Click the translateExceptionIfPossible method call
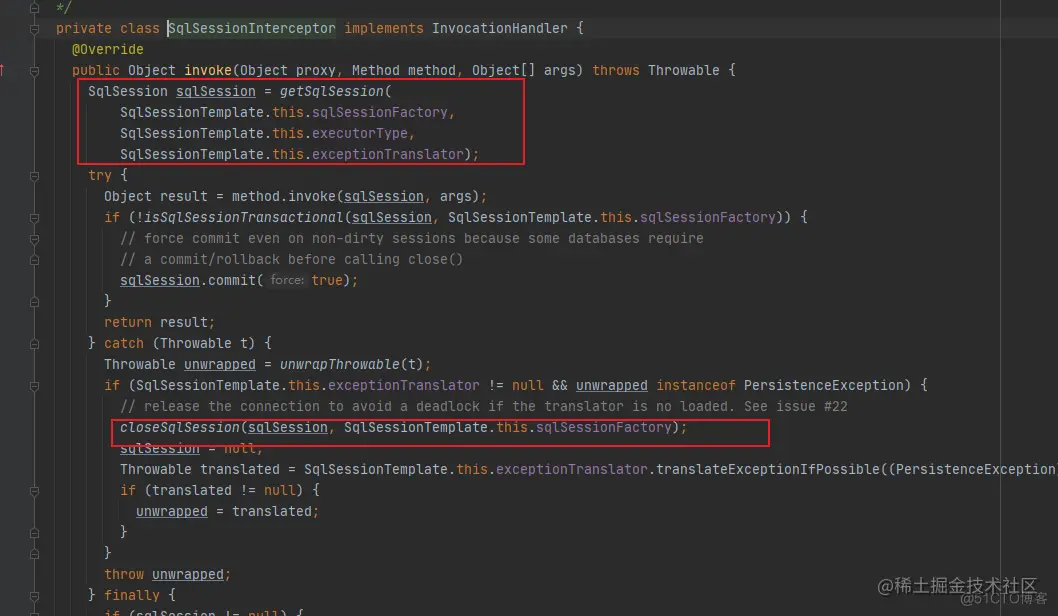1058x616 pixels. pos(768,469)
